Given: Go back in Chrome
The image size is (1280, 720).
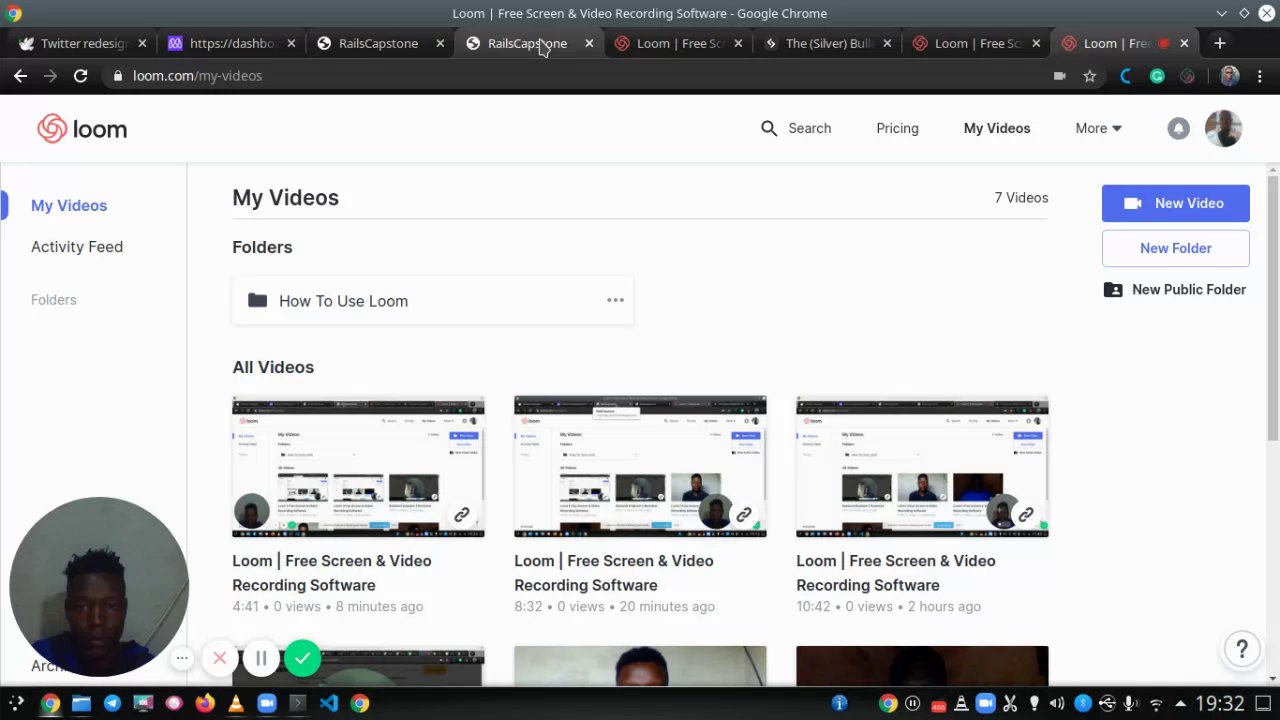Looking at the screenshot, I should (20, 76).
